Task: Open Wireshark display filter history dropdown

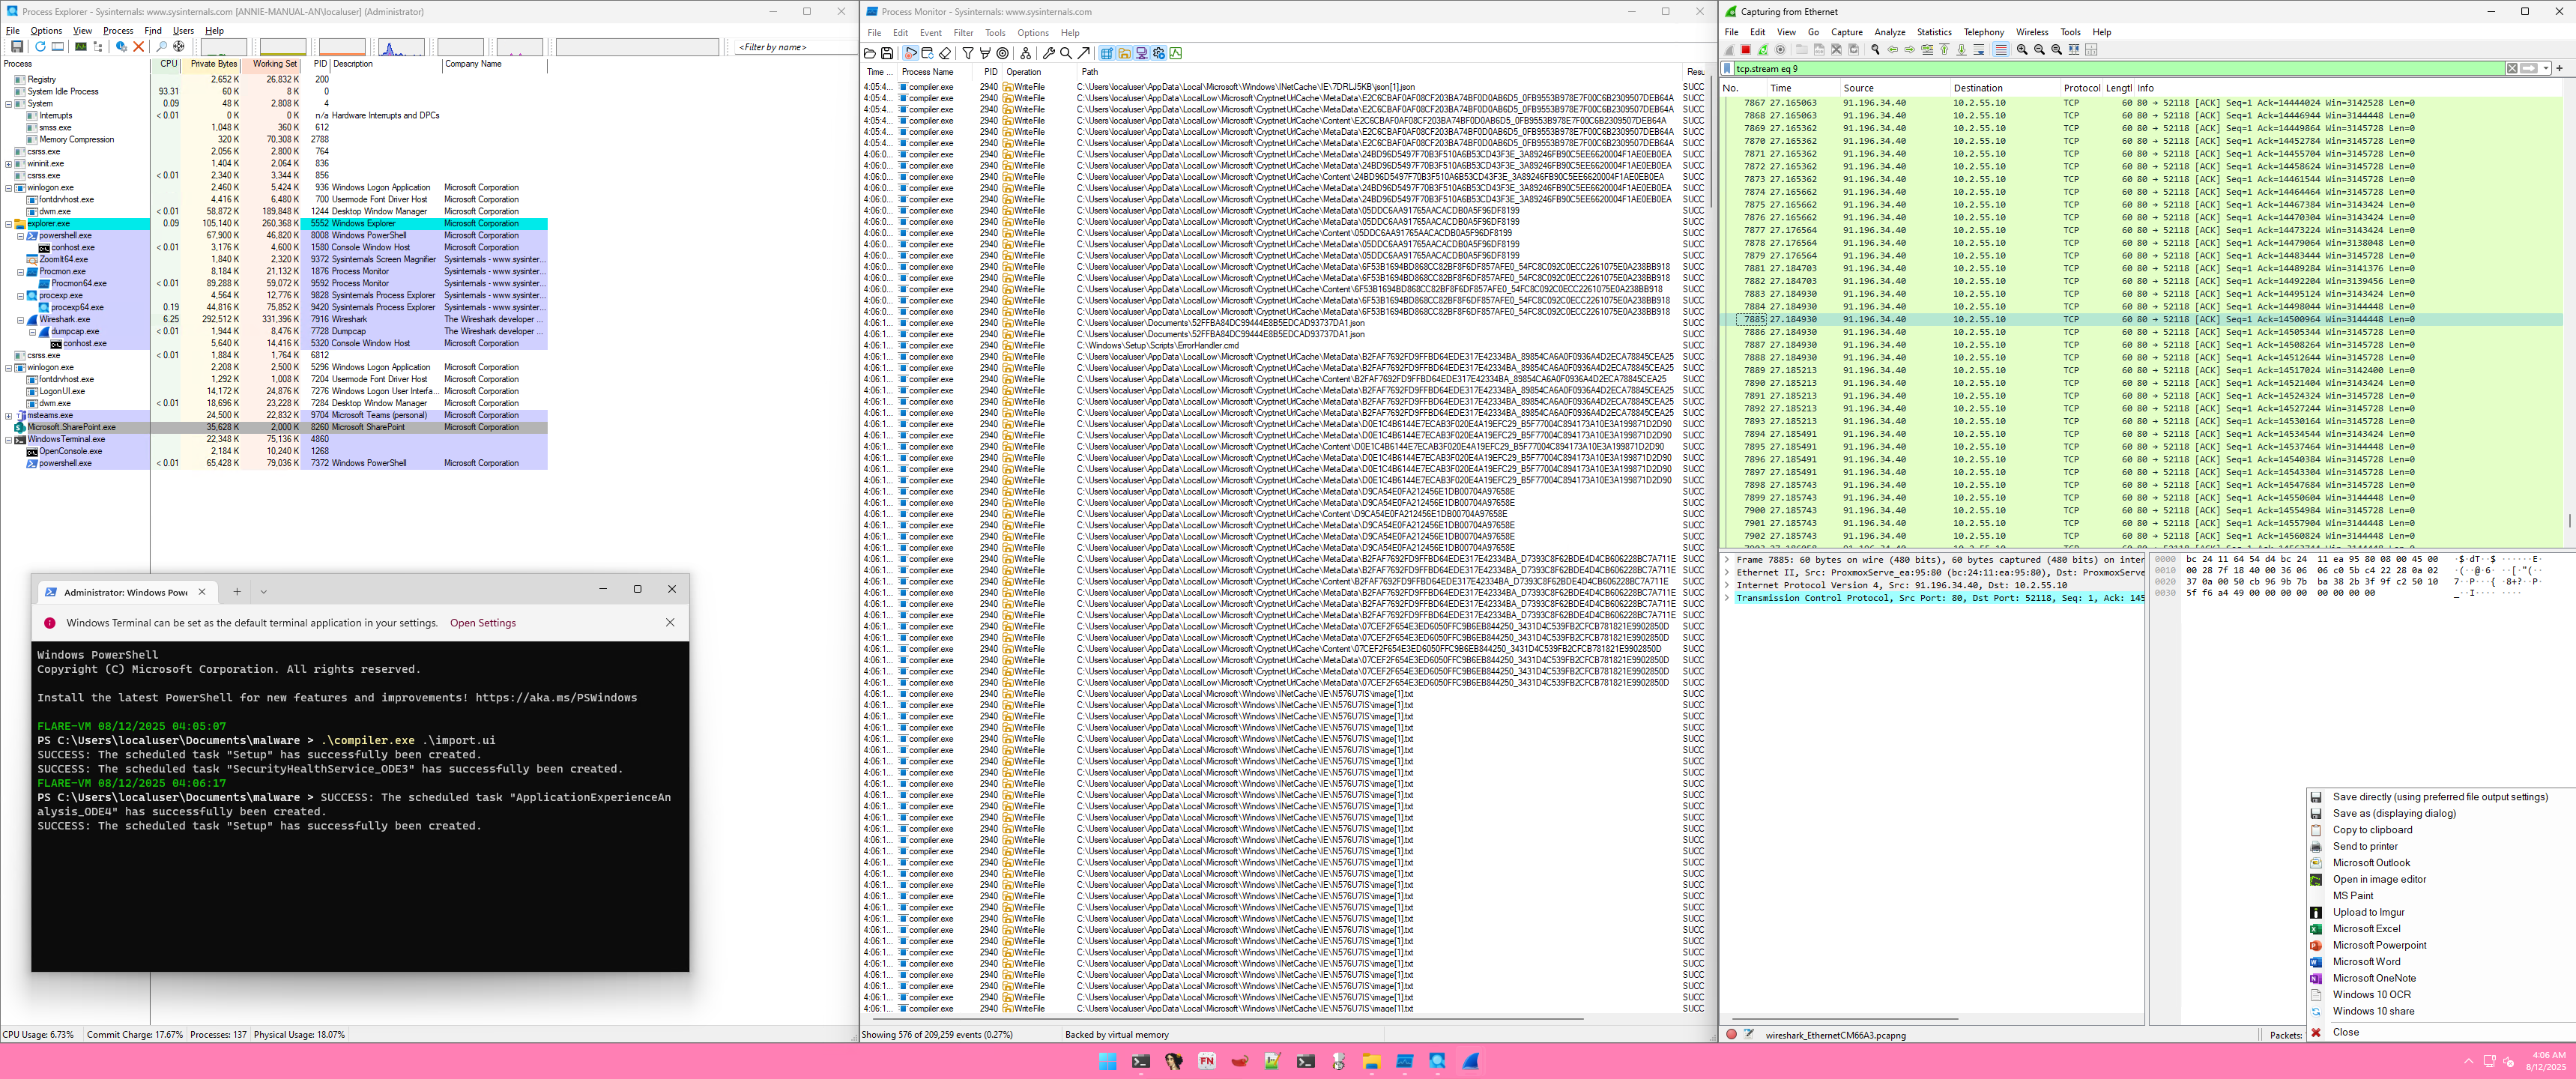Action: [2547, 68]
